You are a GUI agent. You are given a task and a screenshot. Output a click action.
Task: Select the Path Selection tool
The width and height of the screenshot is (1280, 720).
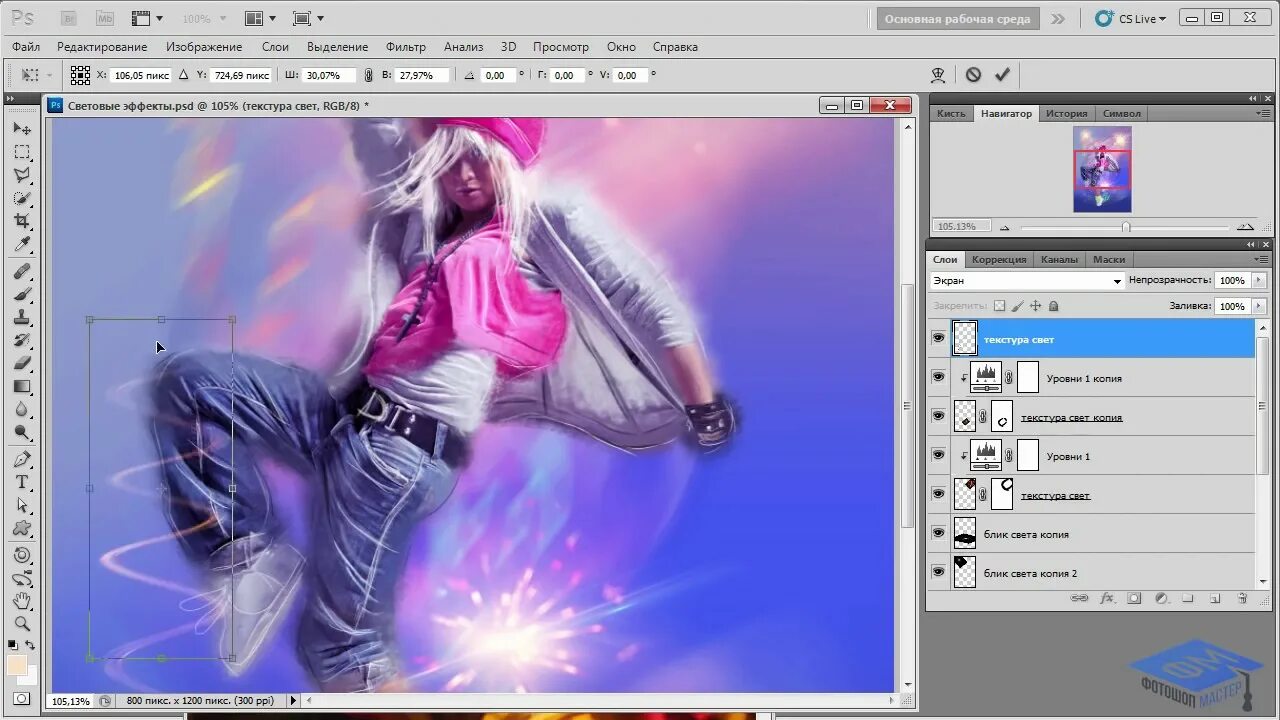(x=22, y=506)
